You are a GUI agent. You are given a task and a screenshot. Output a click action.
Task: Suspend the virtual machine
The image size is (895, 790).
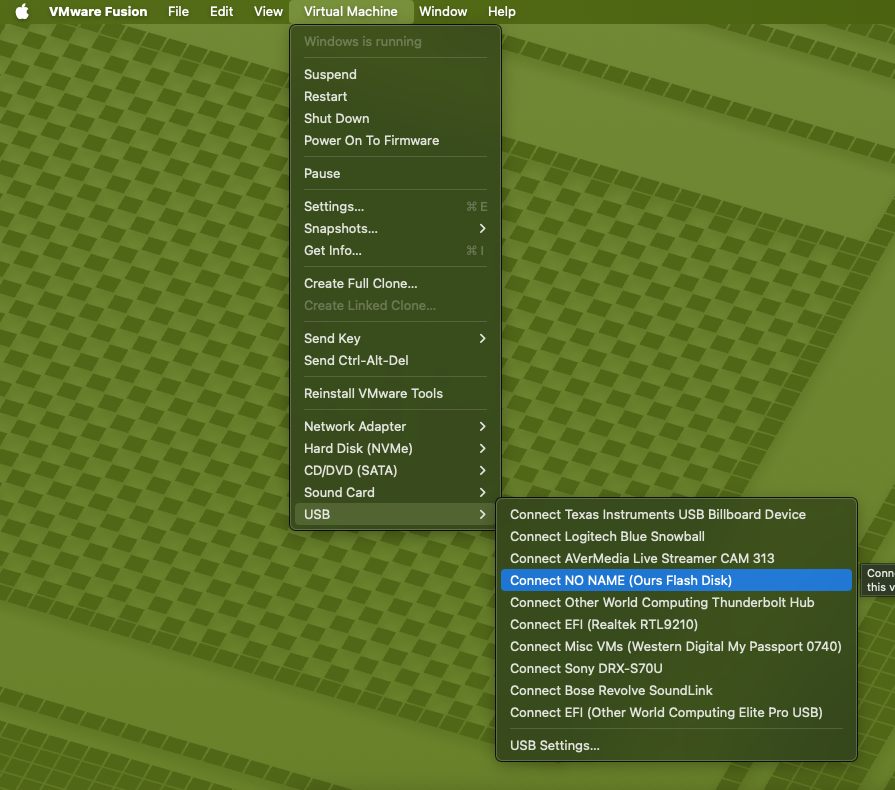click(x=396, y=74)
